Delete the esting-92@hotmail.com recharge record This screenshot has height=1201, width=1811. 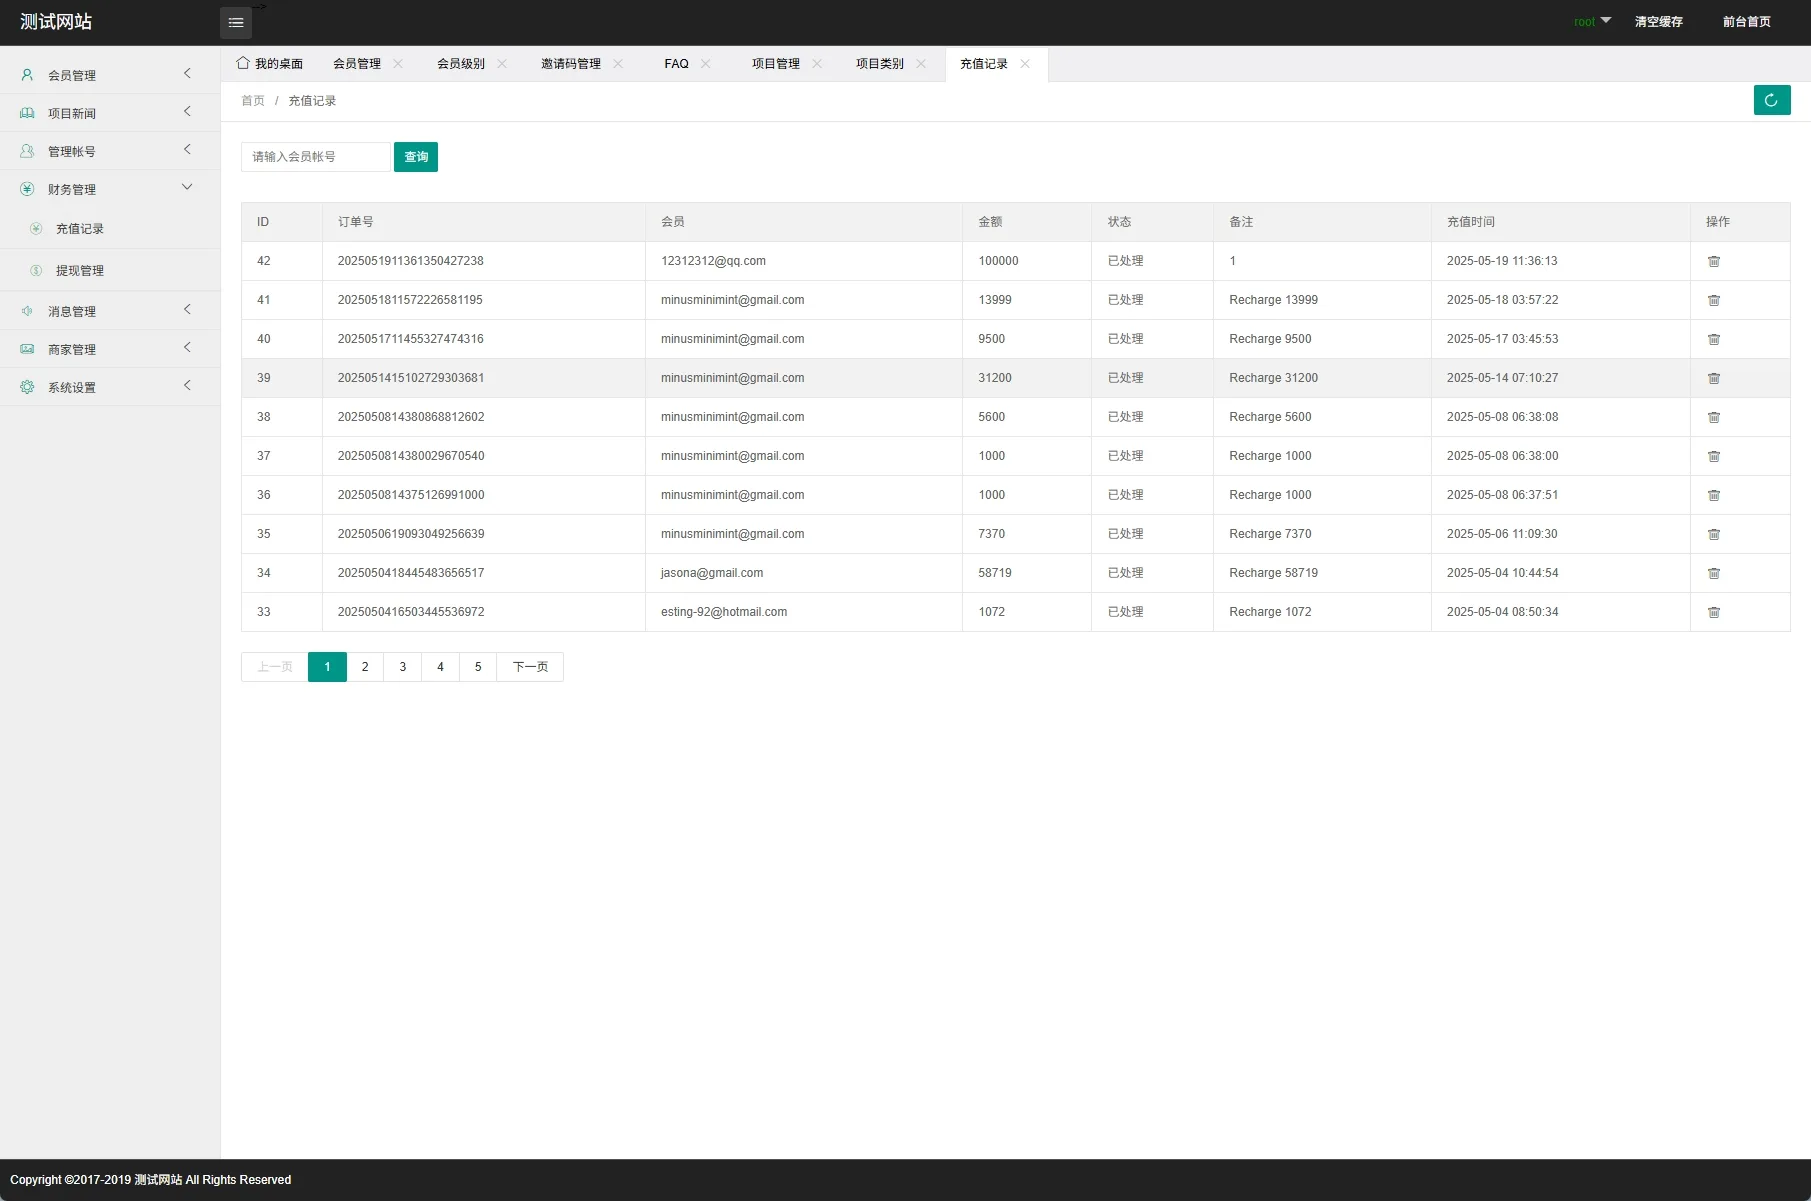pyautogui.click(x=1713, y=612)
